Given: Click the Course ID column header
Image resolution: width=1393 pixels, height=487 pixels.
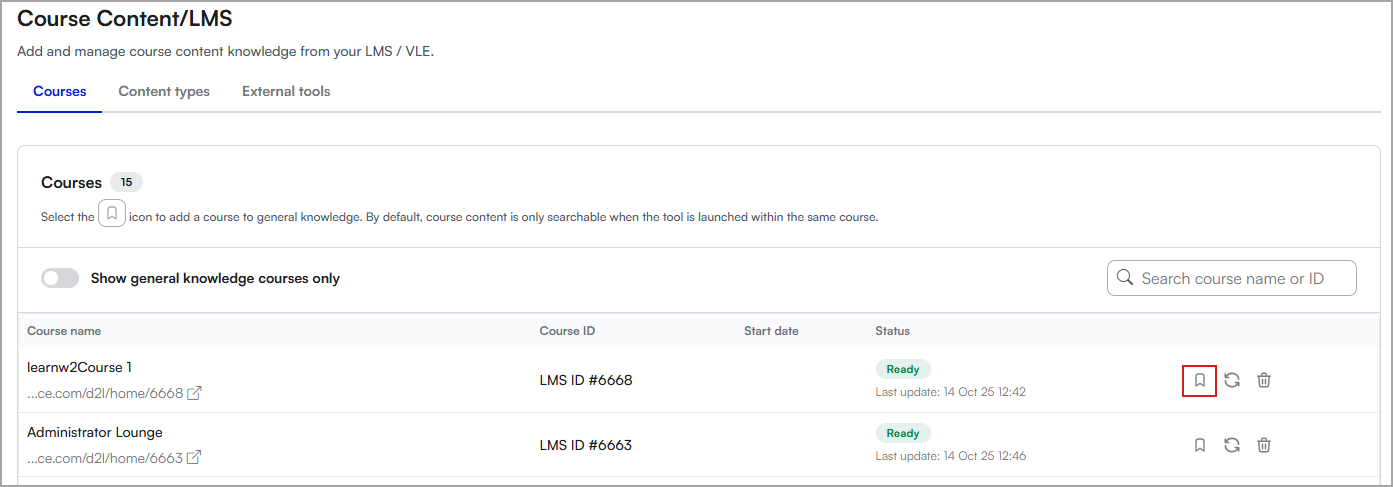Looking at the screenshot, I should point(567,331).
